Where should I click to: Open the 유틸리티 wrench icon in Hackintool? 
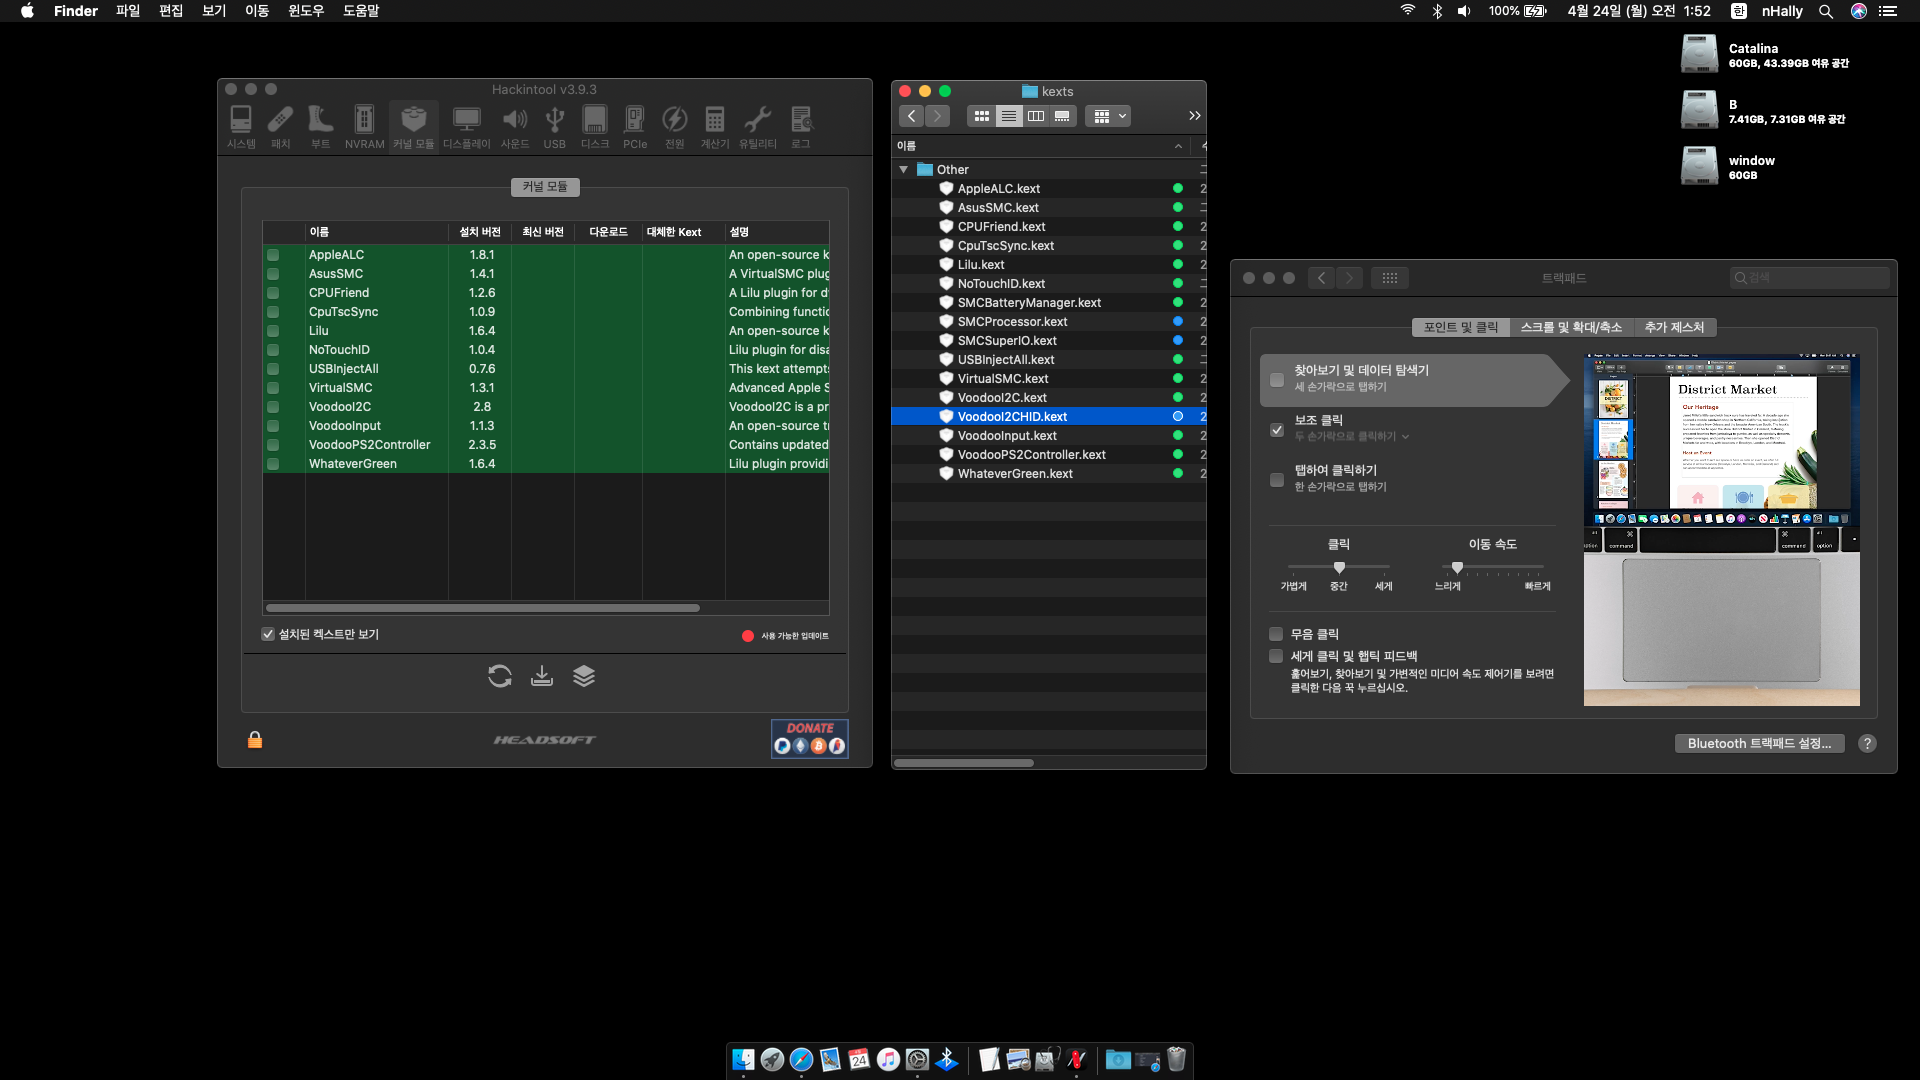pyautogui.click(x=758, y=127)
